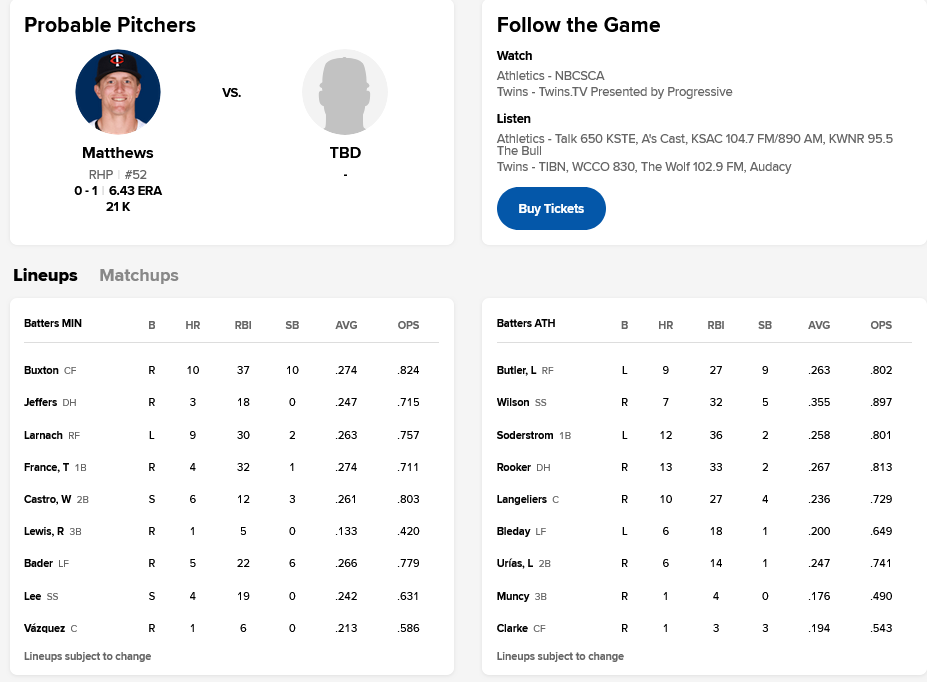Select Larnach in the Twins lineup
This screenshot has height=682, width=927.
[43, 435]
